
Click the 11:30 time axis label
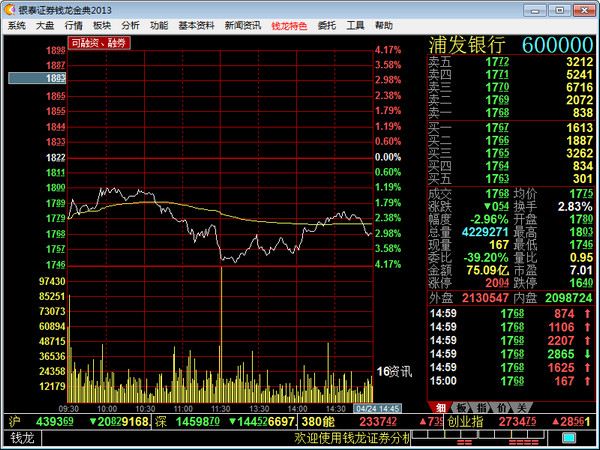221,409
